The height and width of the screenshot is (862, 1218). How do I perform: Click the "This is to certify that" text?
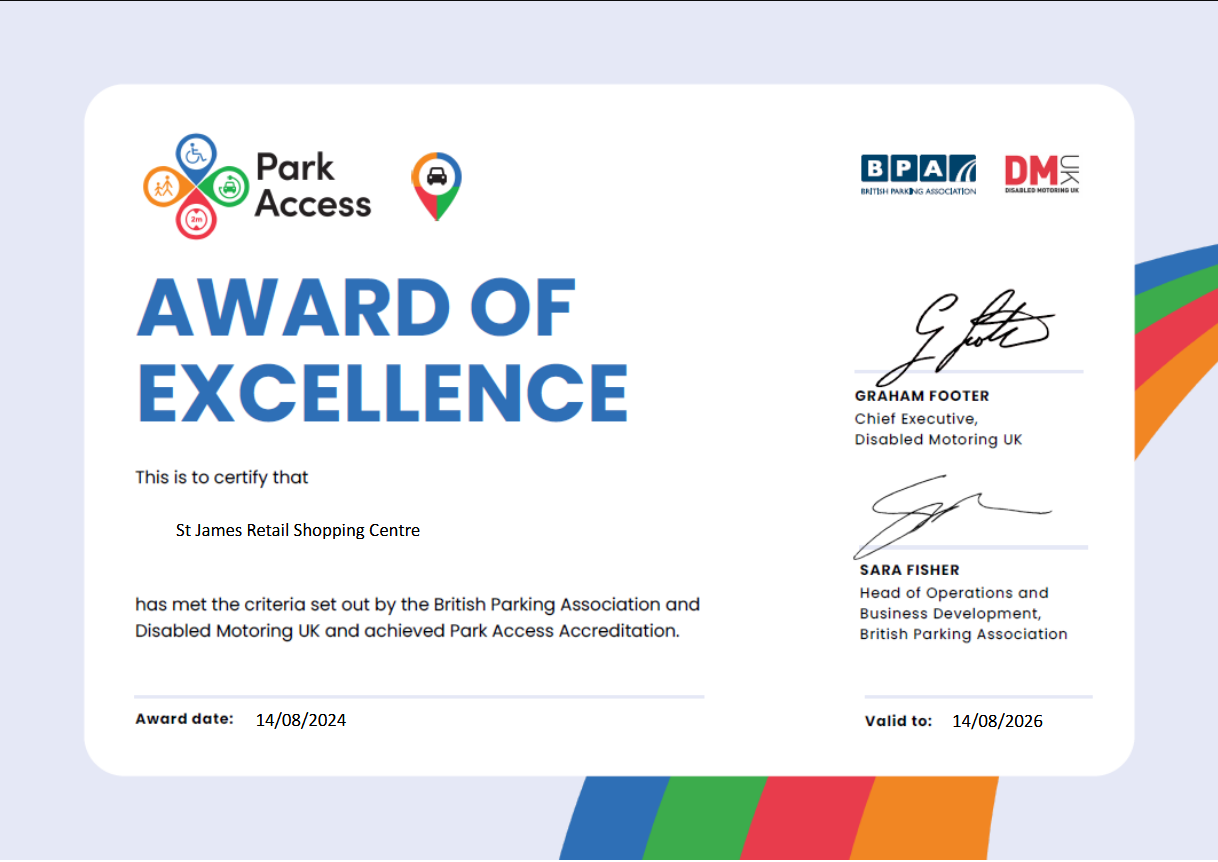pos(222,478)
